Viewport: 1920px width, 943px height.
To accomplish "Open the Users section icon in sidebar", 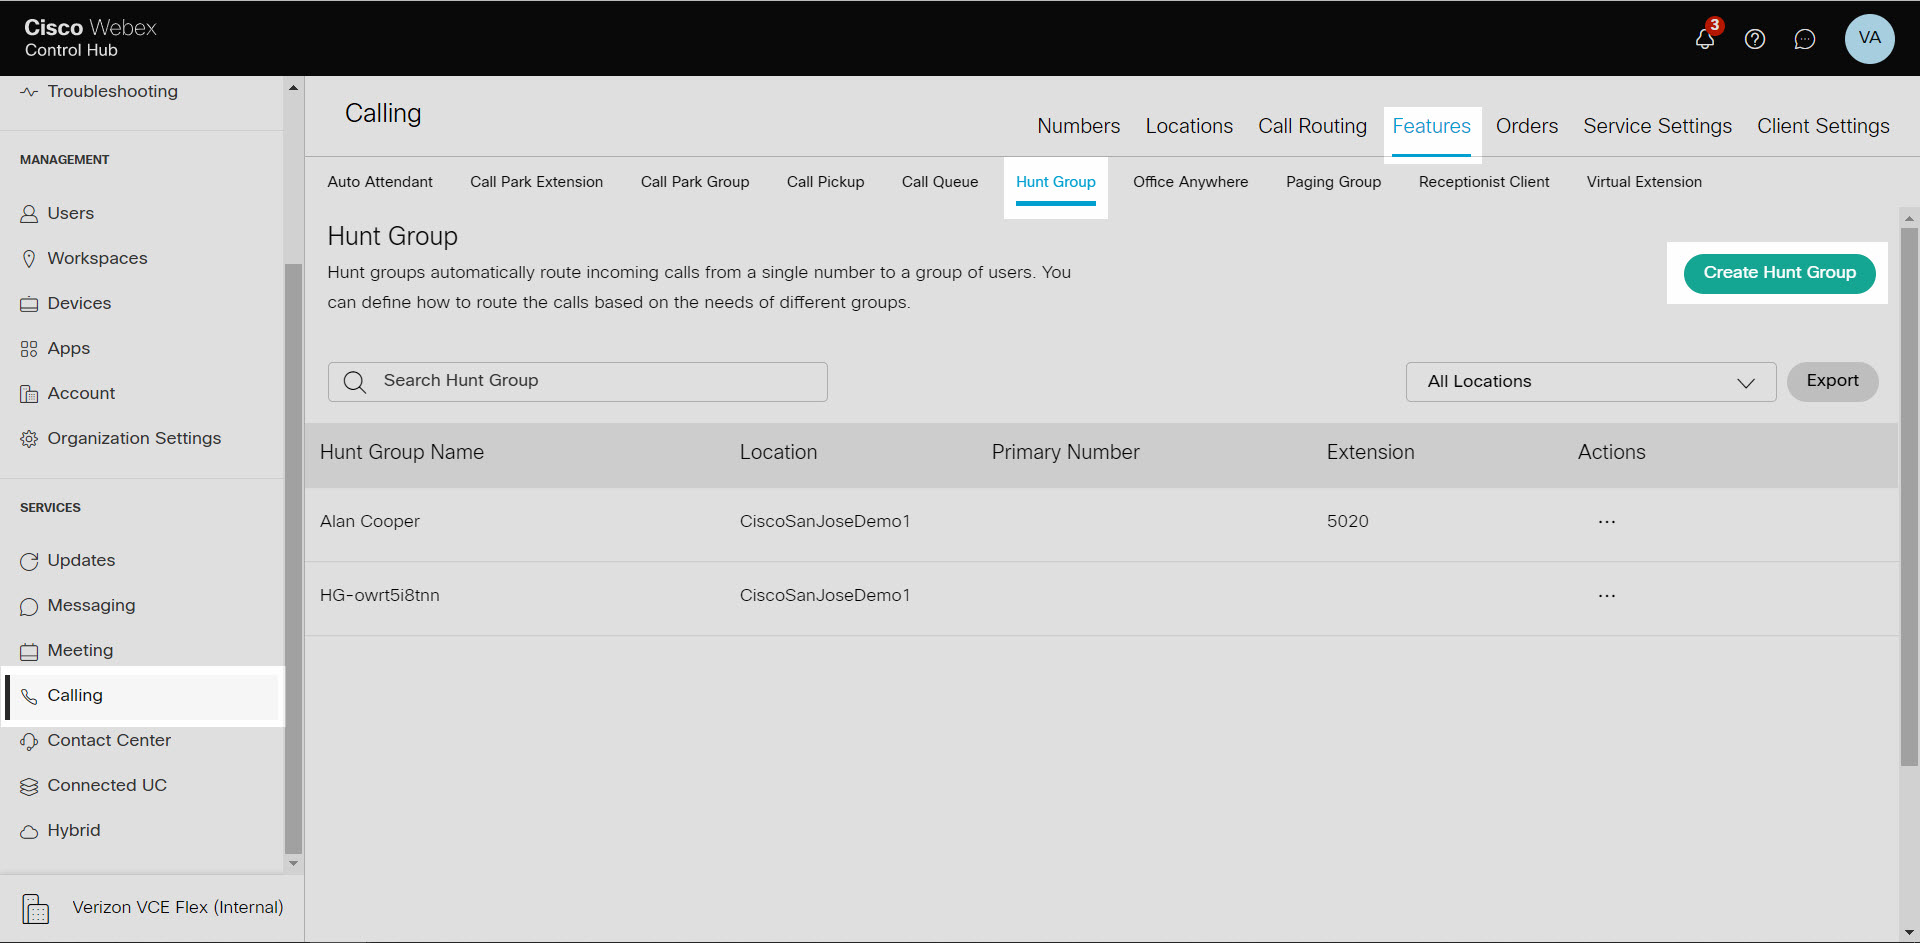I will pos(30,213).
